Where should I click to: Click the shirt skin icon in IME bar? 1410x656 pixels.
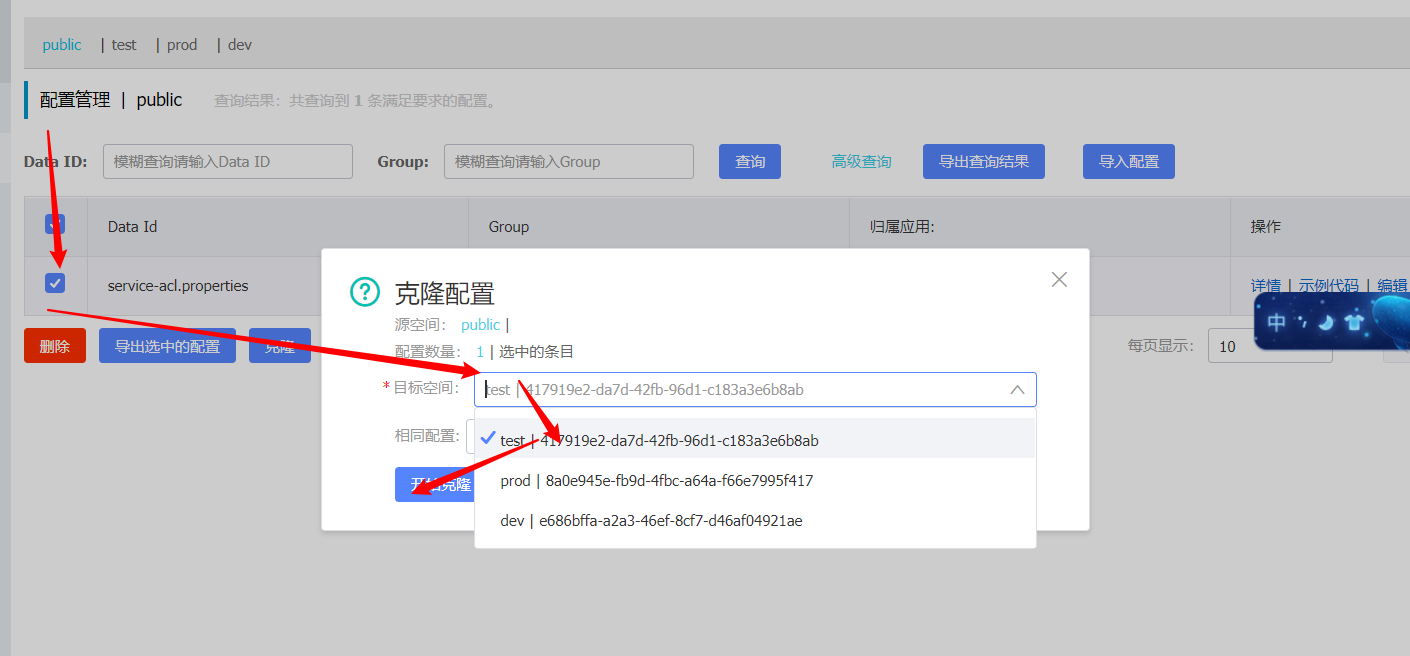pos(1354,322)
